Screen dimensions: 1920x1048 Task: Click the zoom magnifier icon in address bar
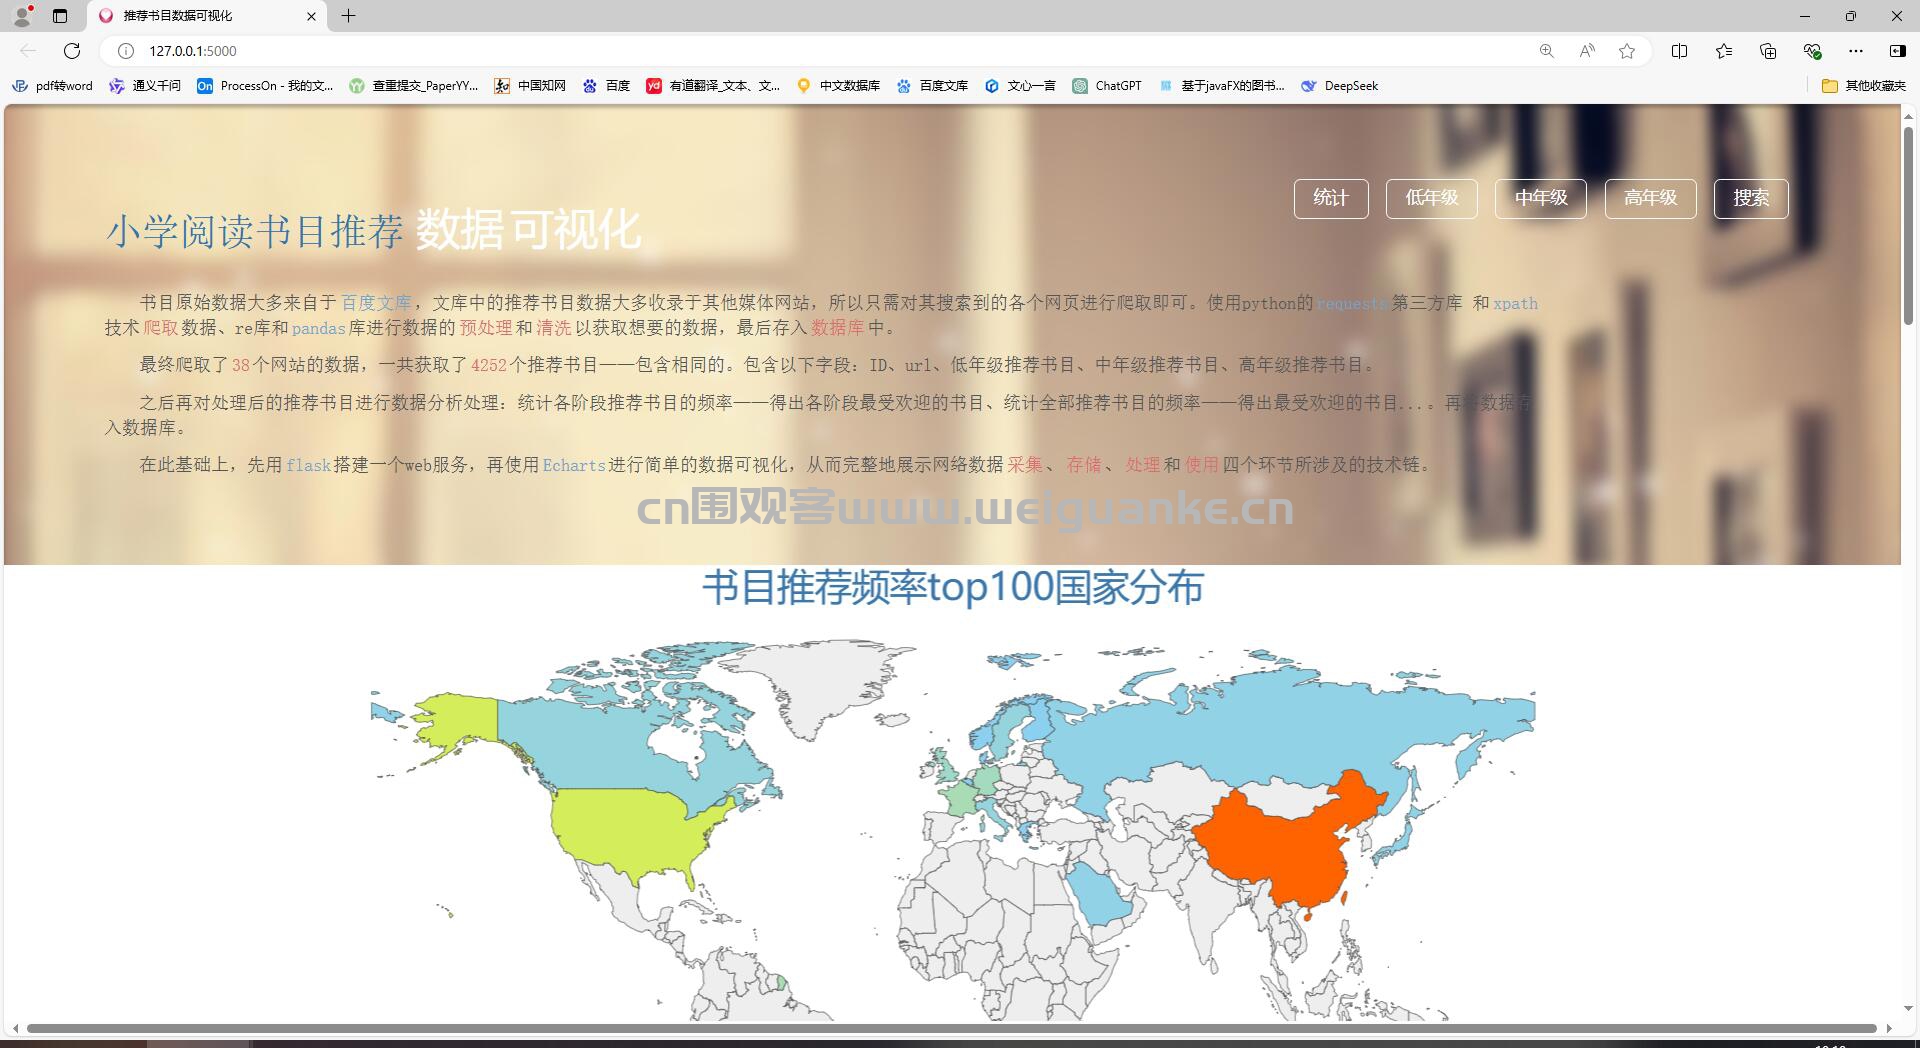click(x=1547, y=51)
